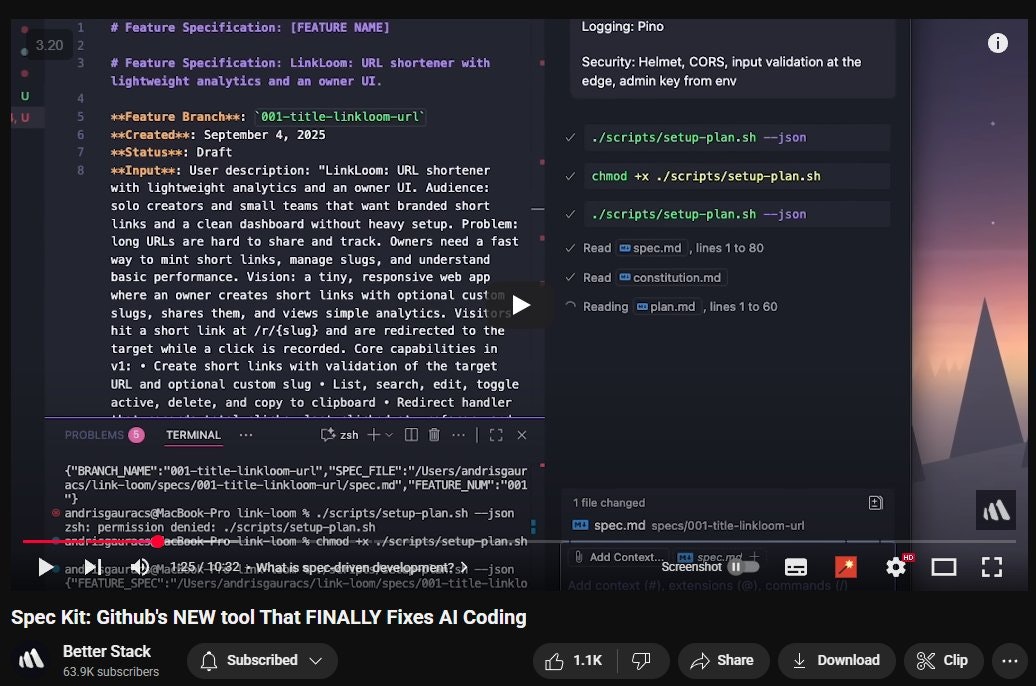The image size is (1036, 686).
Task: Click the plan.md file chip
Action: pyautogui.click(x=667, y=307)
